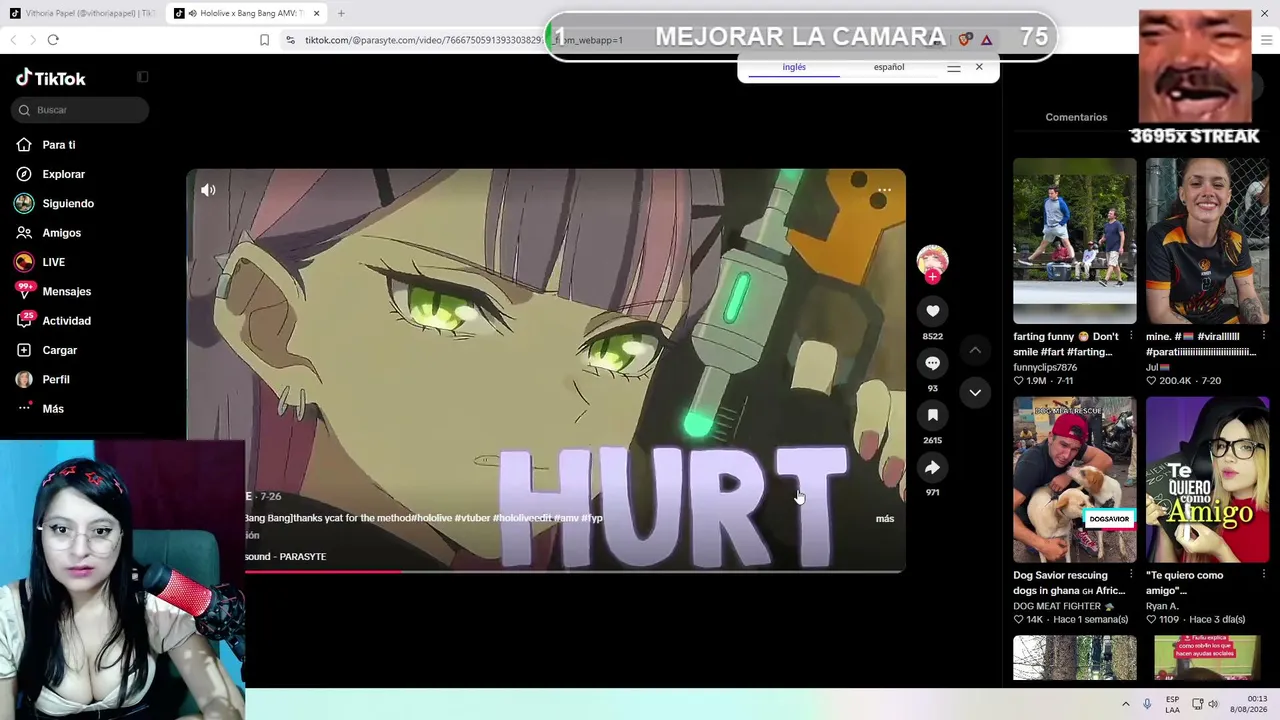Bookmark this page in the browser
The height and width of the screenshot is (720, 1280).
coord(264,40)
